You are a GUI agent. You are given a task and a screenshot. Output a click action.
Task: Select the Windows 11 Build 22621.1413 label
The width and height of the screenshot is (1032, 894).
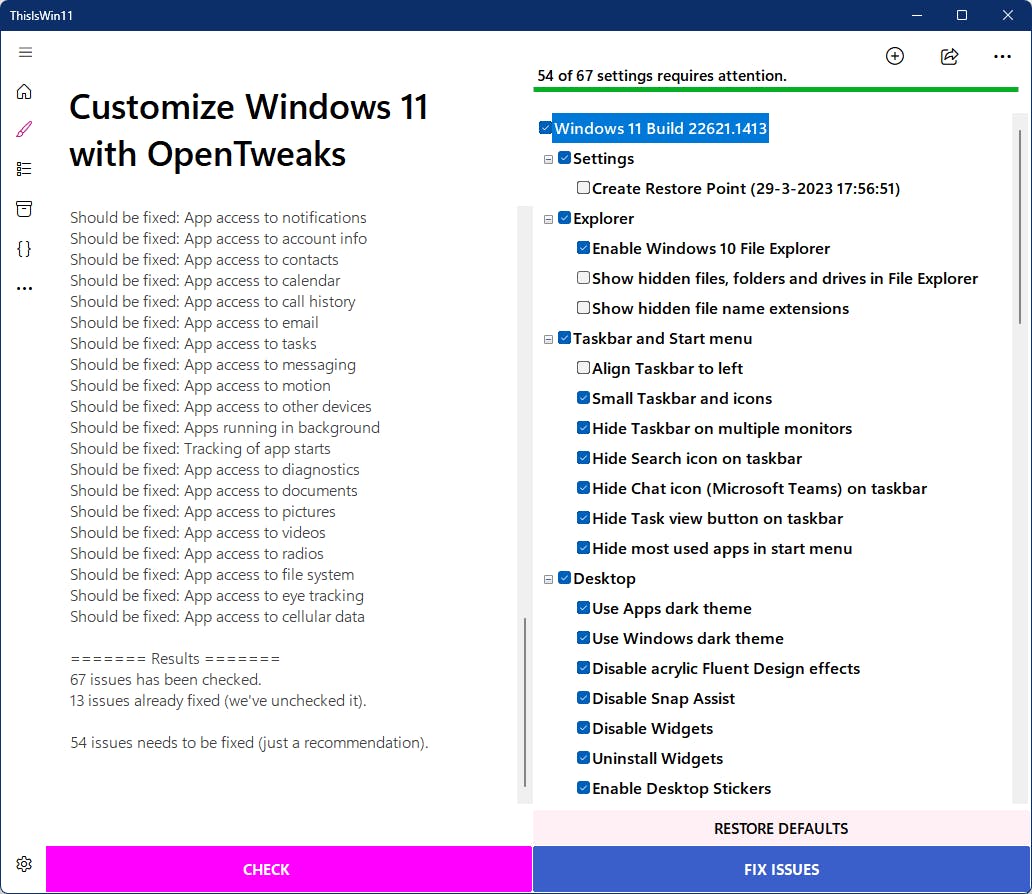click(660, 128)
